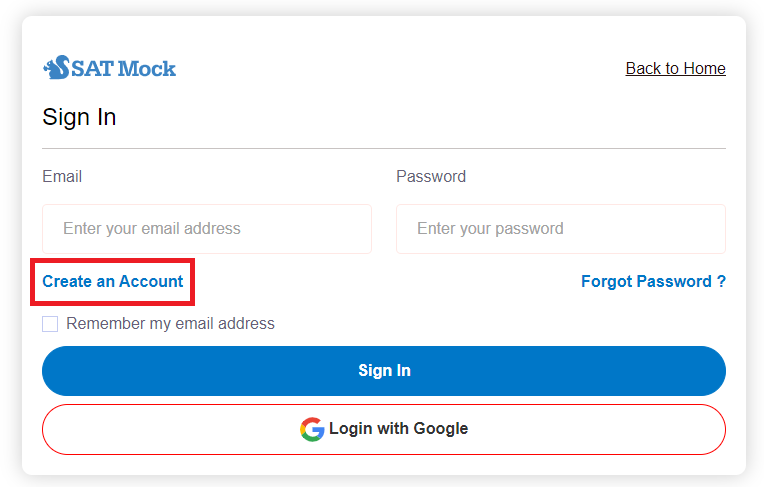Screen dimensions: 764x487
Task: Click the white 'Sign In' button text
Action: [x=384, y=371]
